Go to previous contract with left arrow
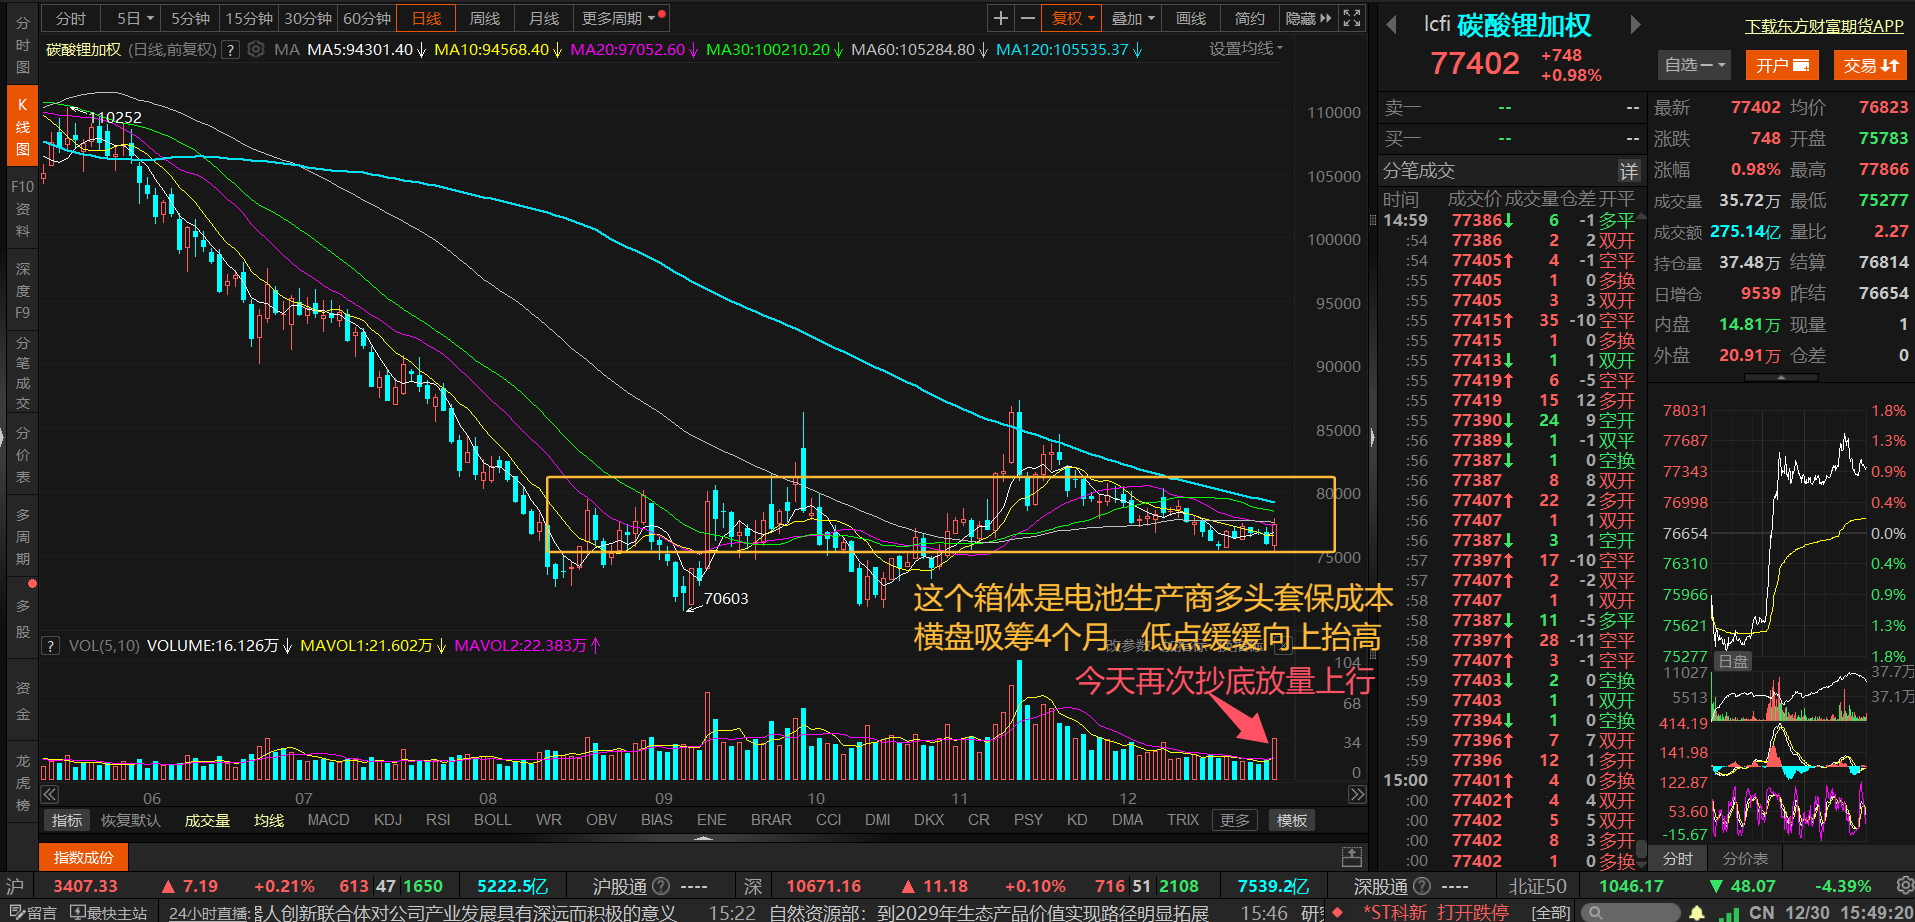The width and height of the screenshot is (1915, 922). (1391, 24)
